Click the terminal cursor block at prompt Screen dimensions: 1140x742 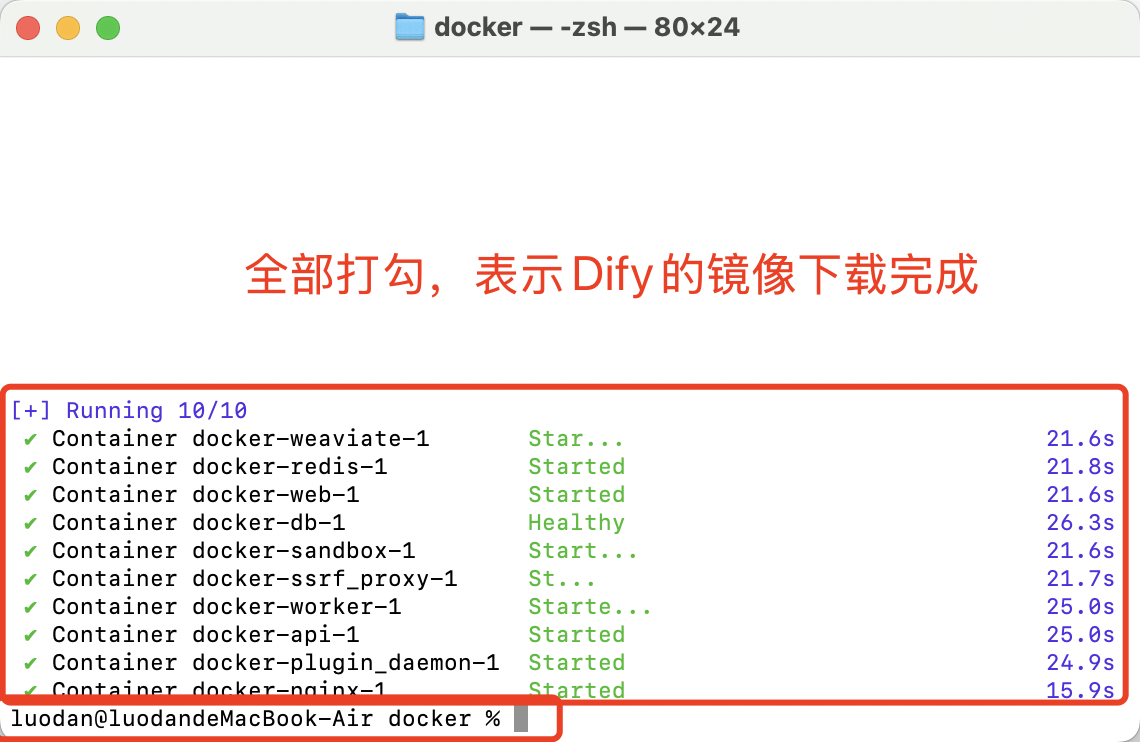click(x=521, y=719)
